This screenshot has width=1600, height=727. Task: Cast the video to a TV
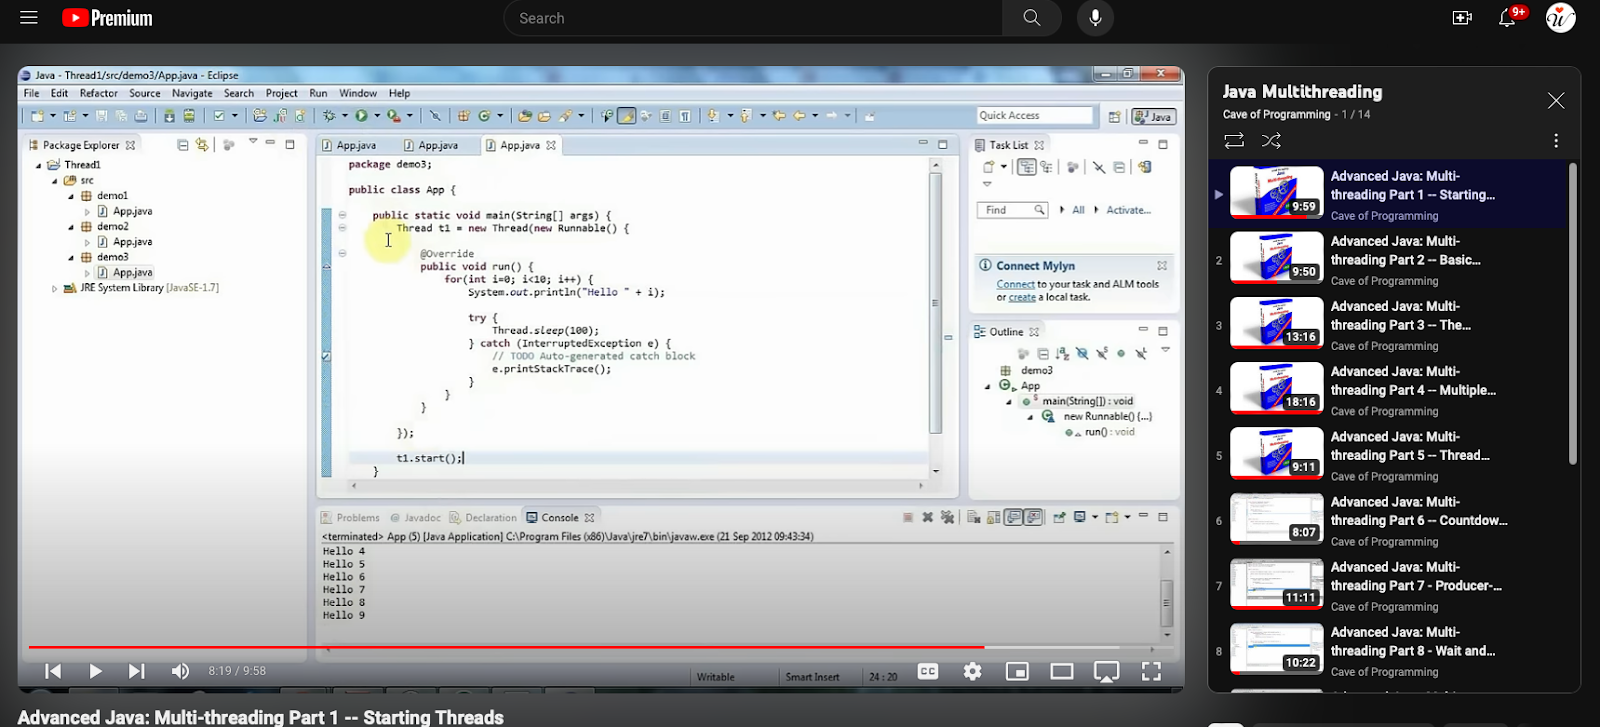click(1106, 671)
